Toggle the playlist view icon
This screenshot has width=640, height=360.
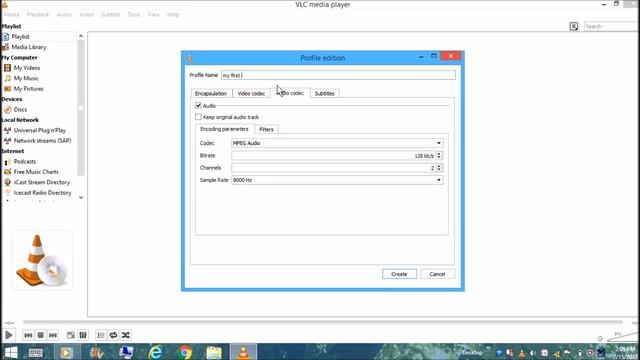pos(101,335)
